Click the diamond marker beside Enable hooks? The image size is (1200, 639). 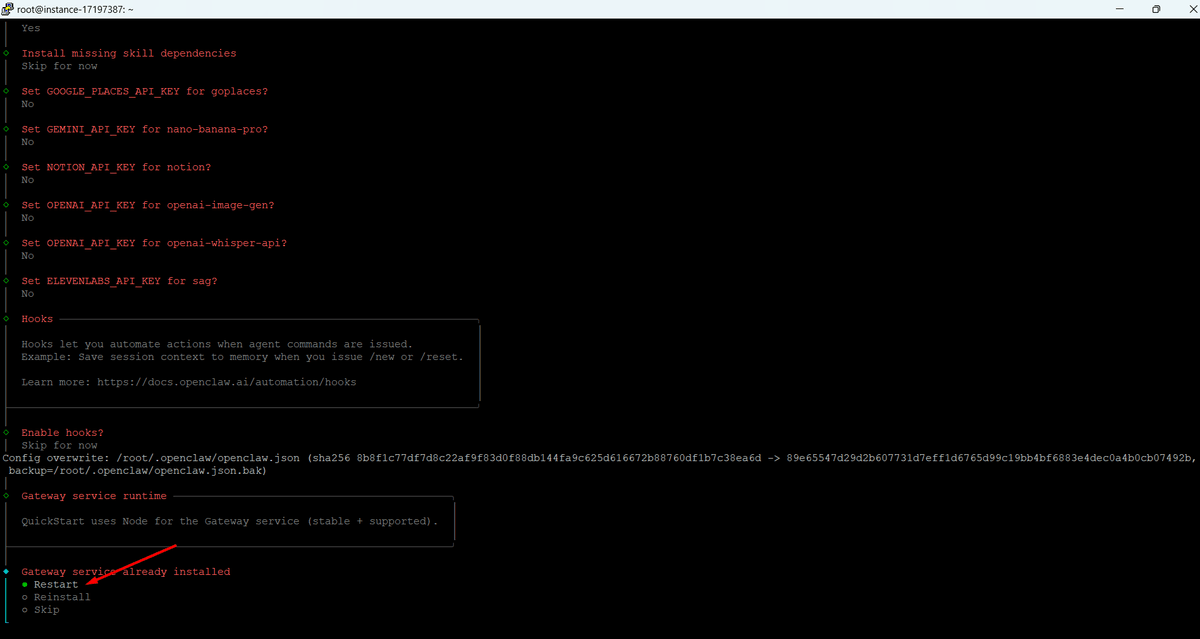coord(6,433)
